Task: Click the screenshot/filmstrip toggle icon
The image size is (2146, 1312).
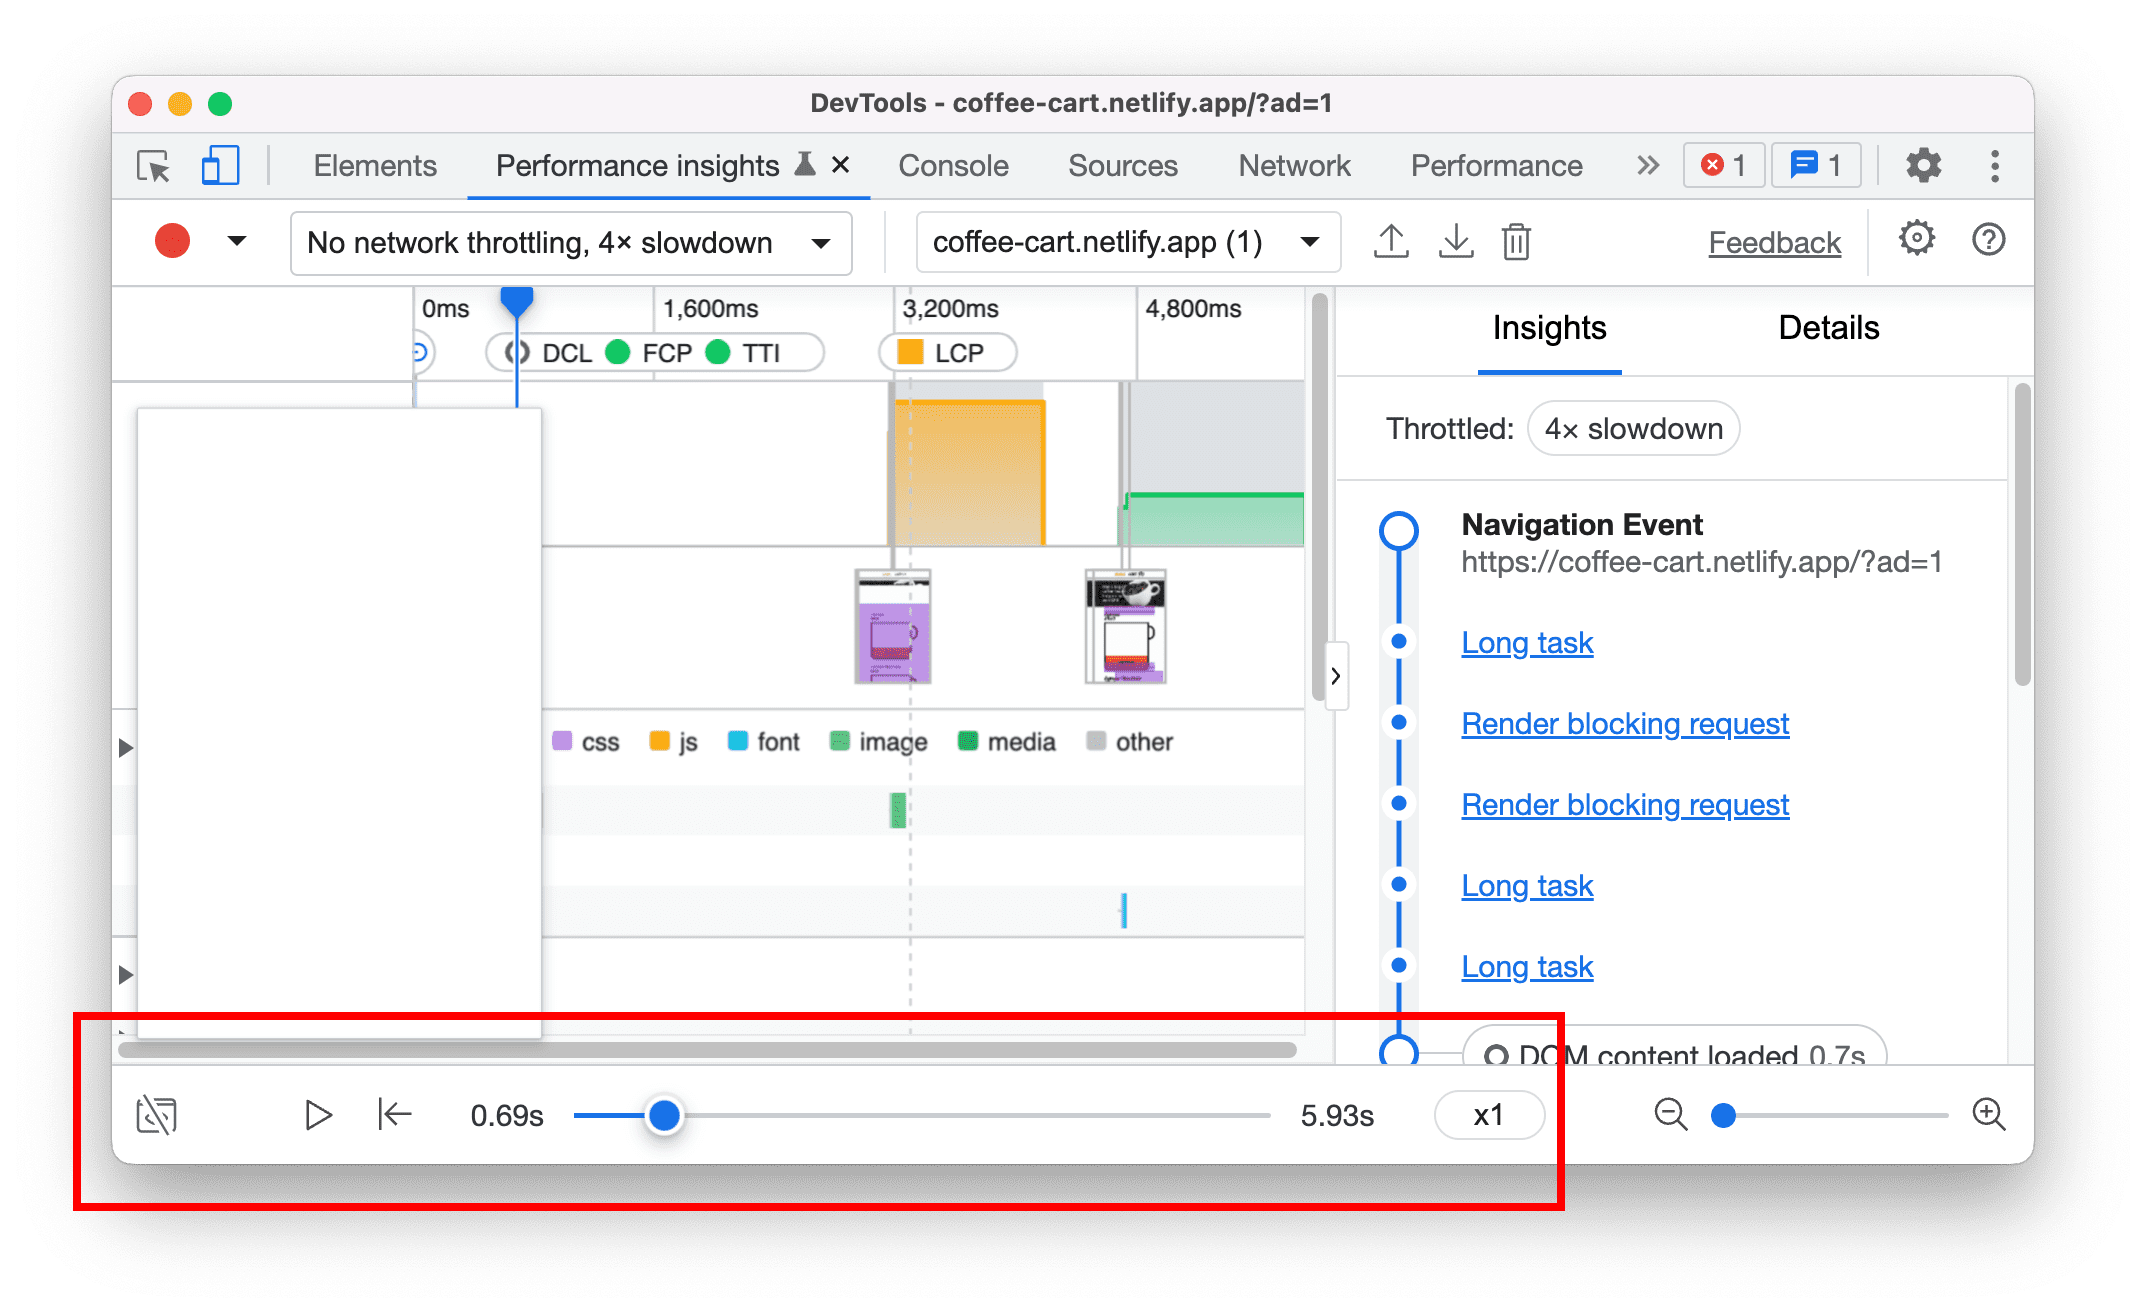Action: pyautogui.click(x=156, y=1114)
